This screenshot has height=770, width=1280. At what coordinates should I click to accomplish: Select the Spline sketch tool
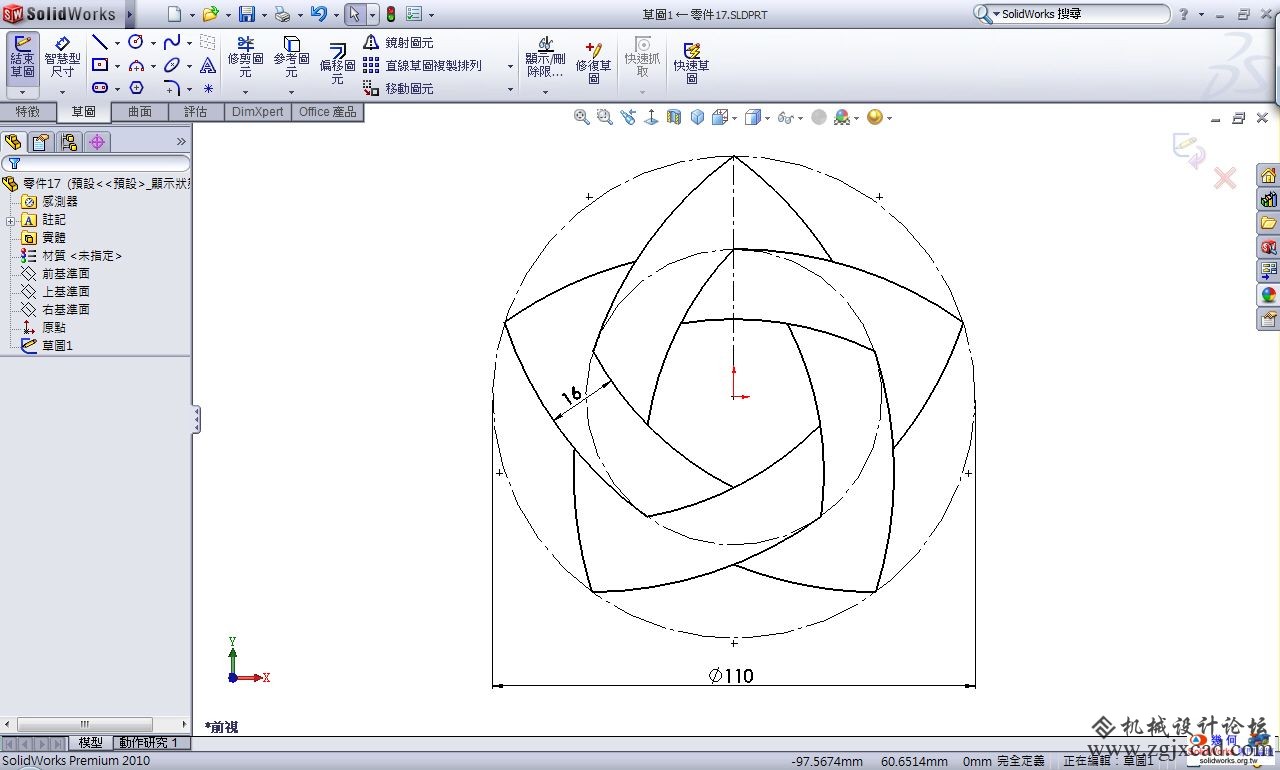[172, 42]
